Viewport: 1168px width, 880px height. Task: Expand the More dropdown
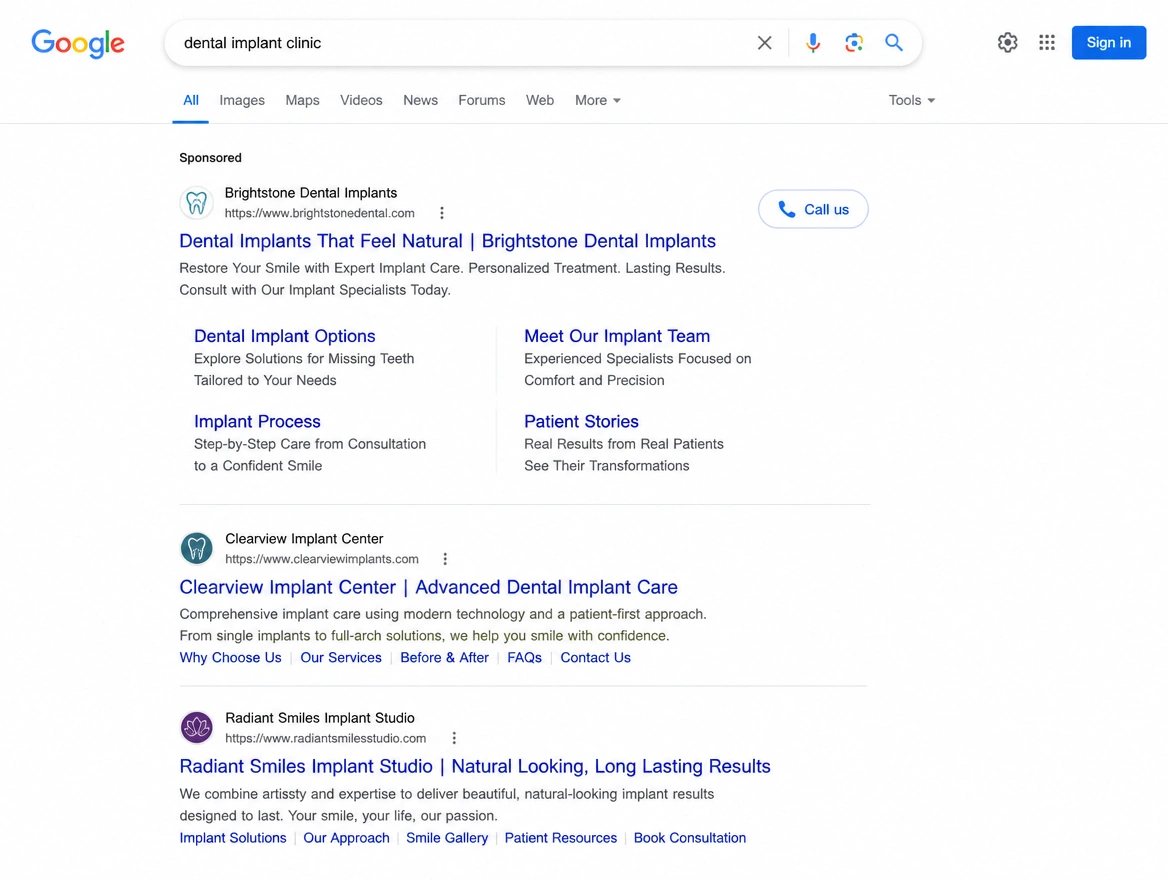tap(597, 100)
